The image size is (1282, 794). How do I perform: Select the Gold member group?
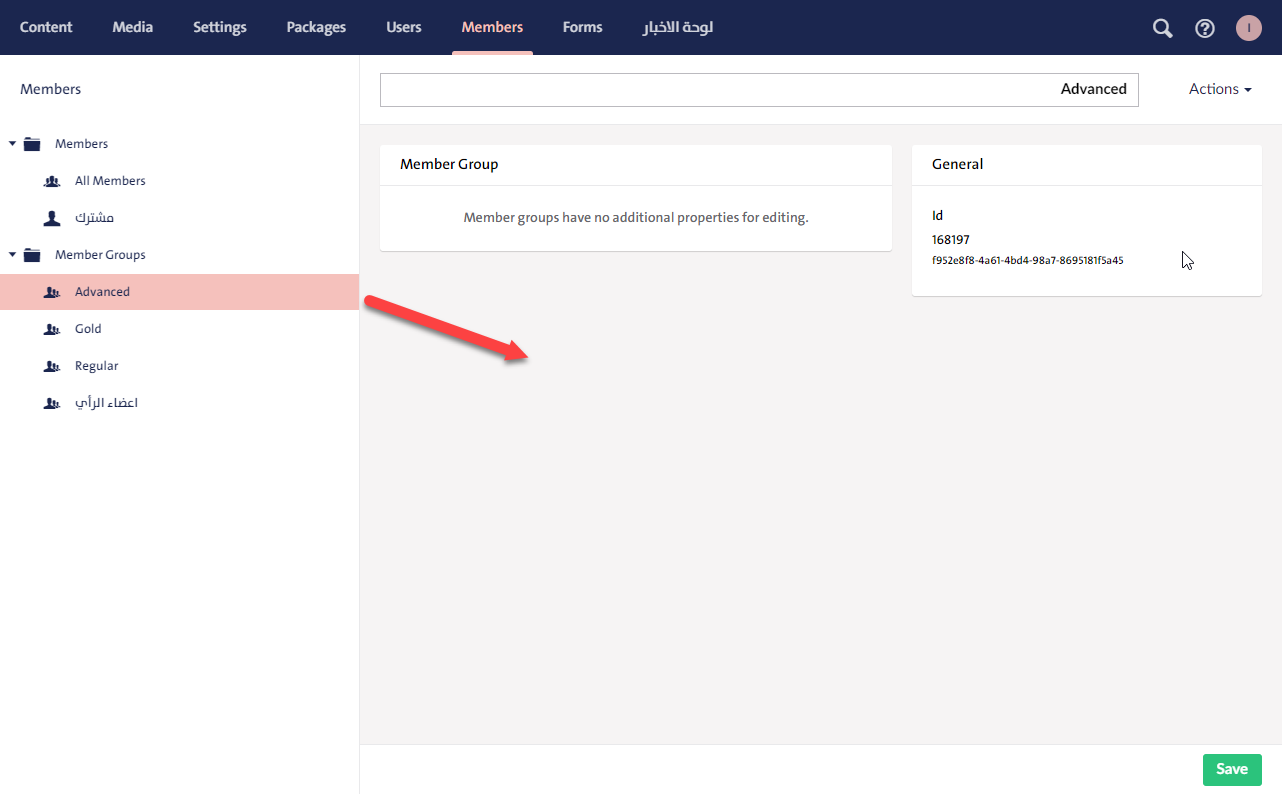tap(88, 329)
